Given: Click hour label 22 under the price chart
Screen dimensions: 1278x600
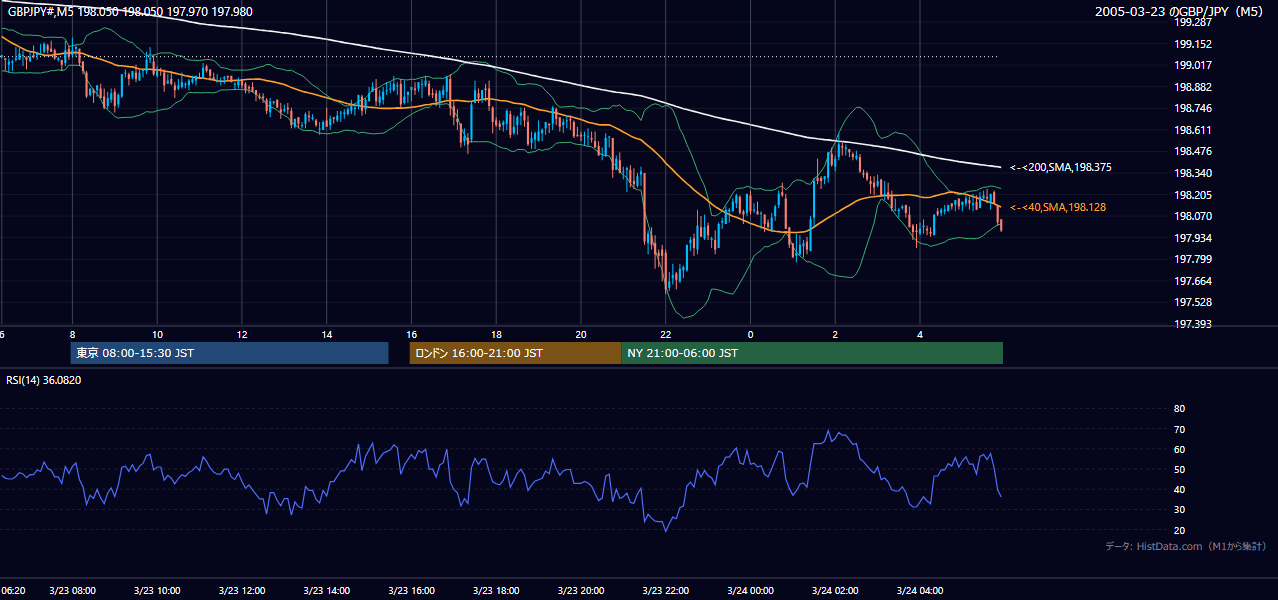Looking at the screenshot, I should (x=666, y=334).
